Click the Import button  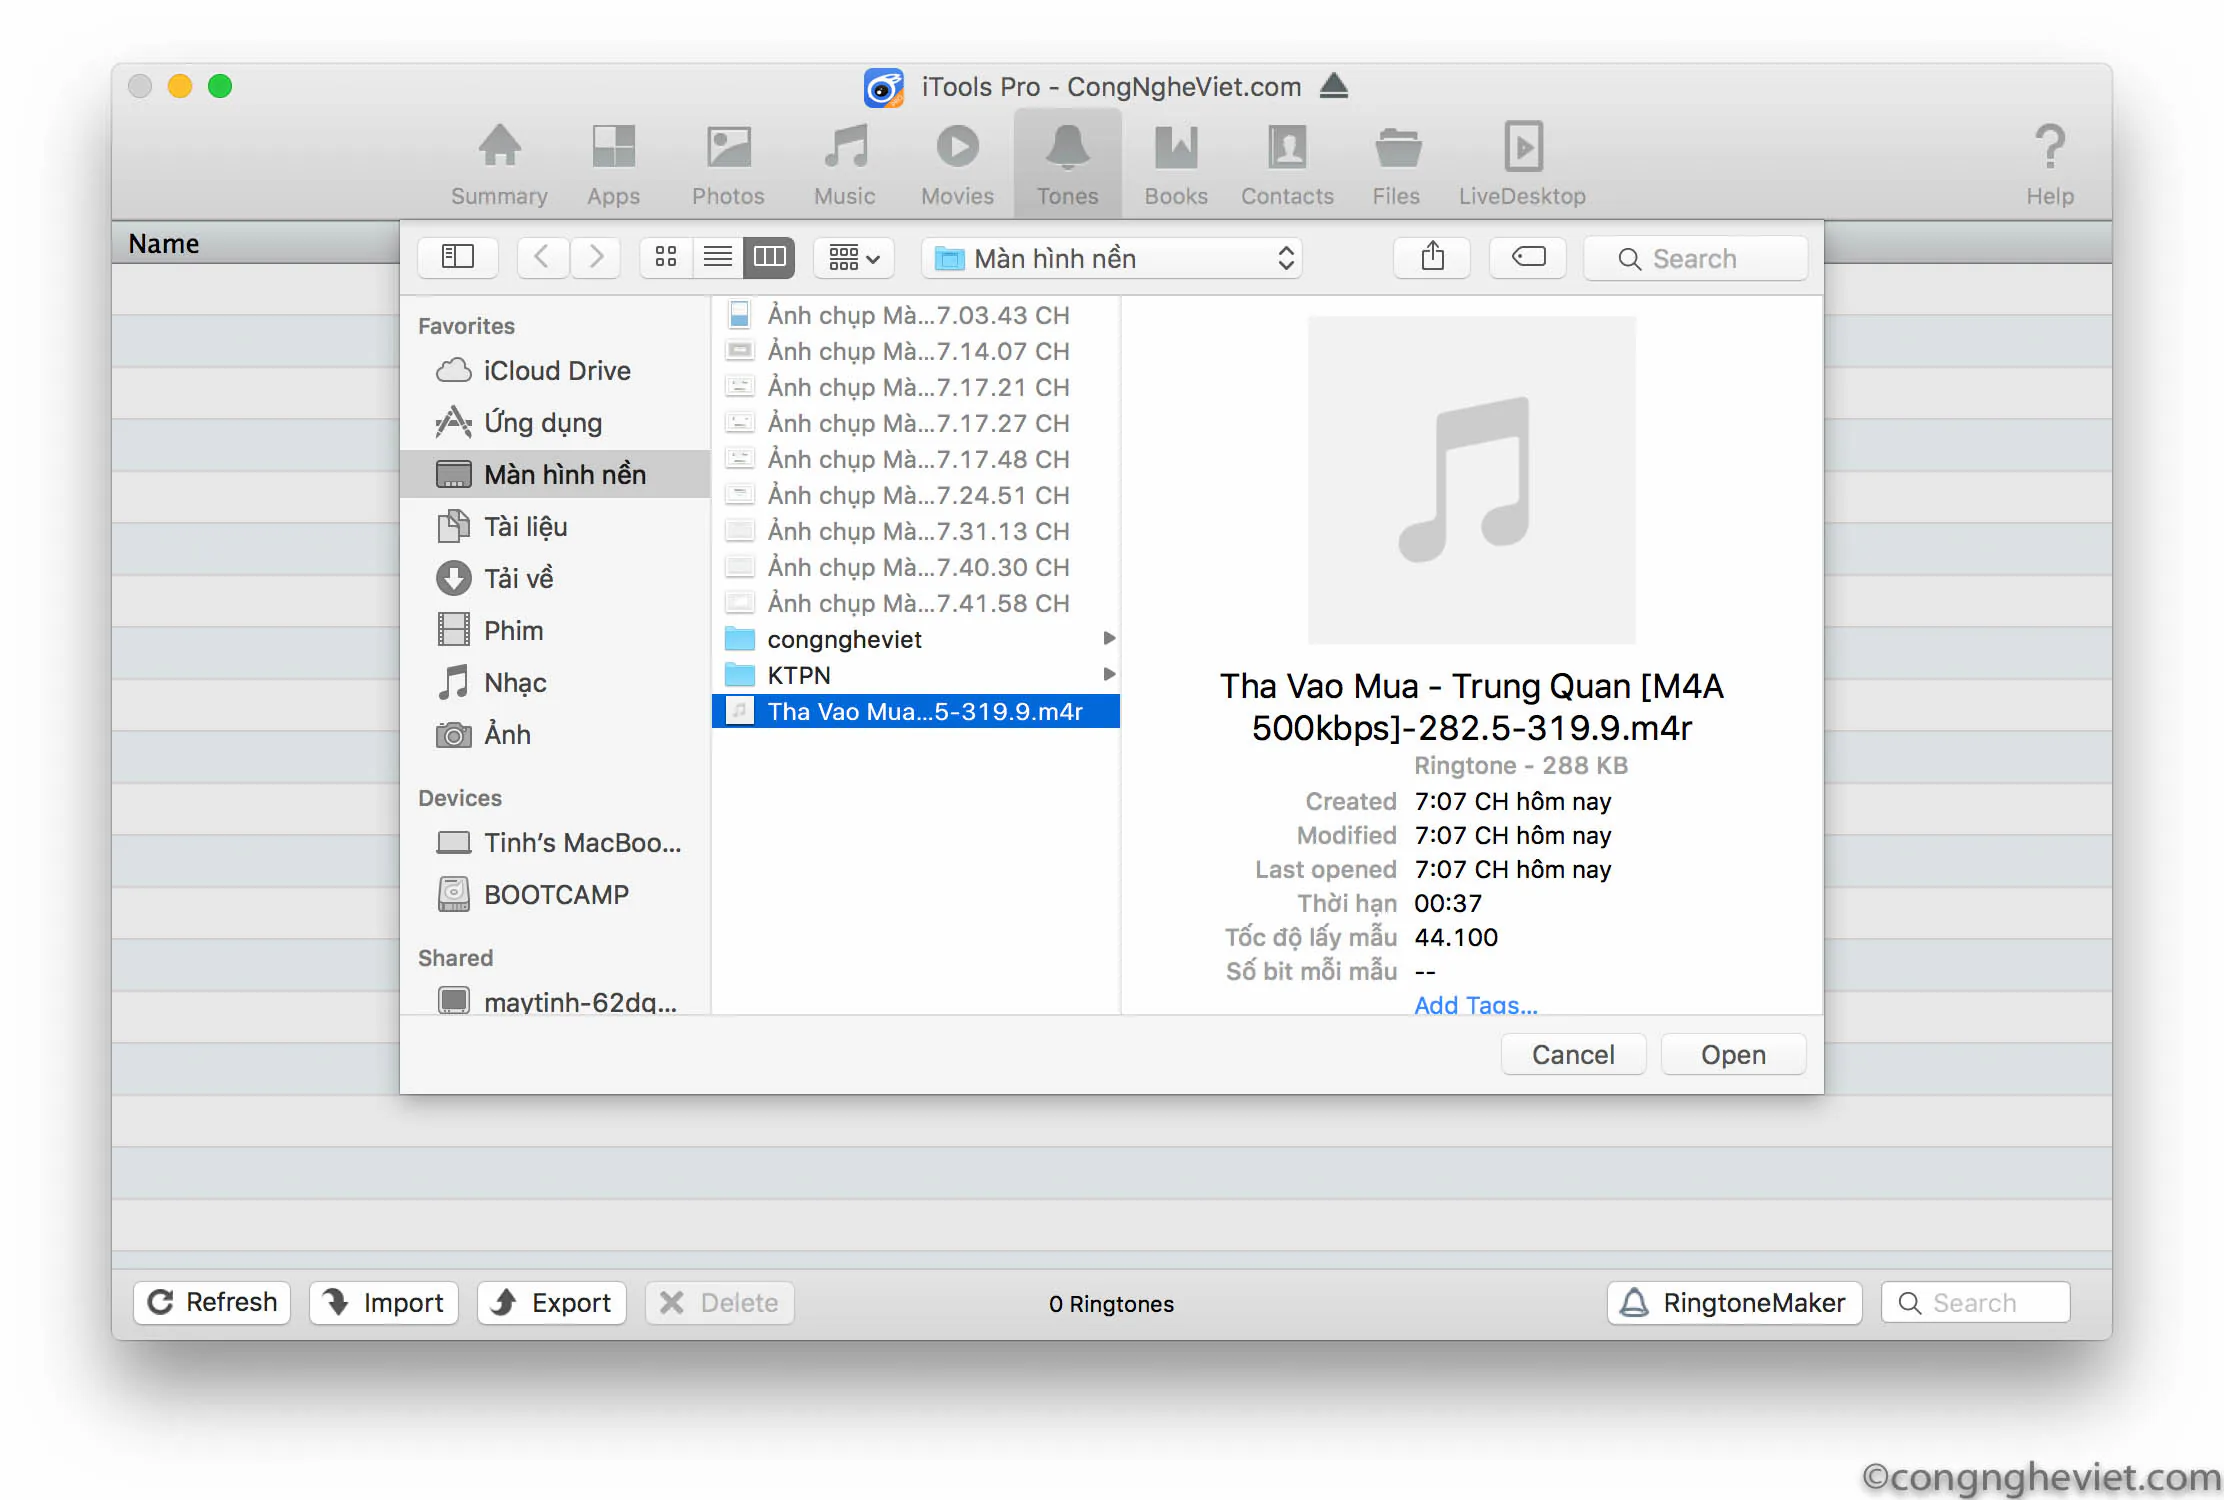(384, 1302)
